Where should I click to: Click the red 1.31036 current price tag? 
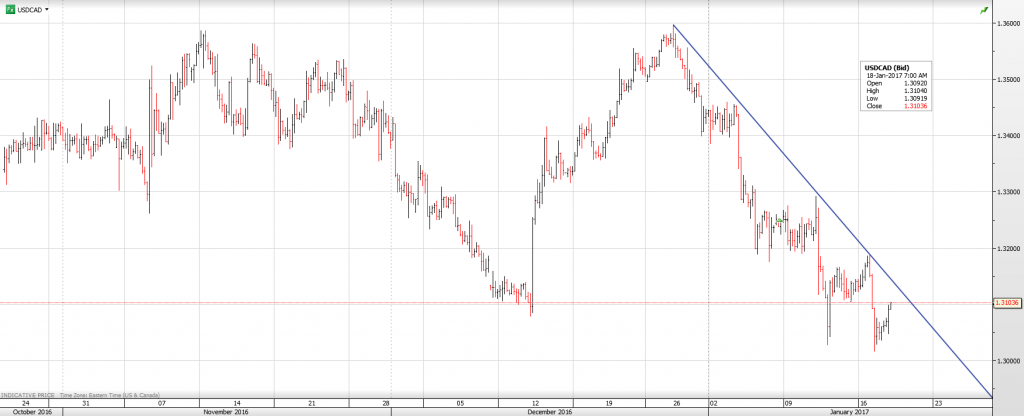pos(1004,302)
